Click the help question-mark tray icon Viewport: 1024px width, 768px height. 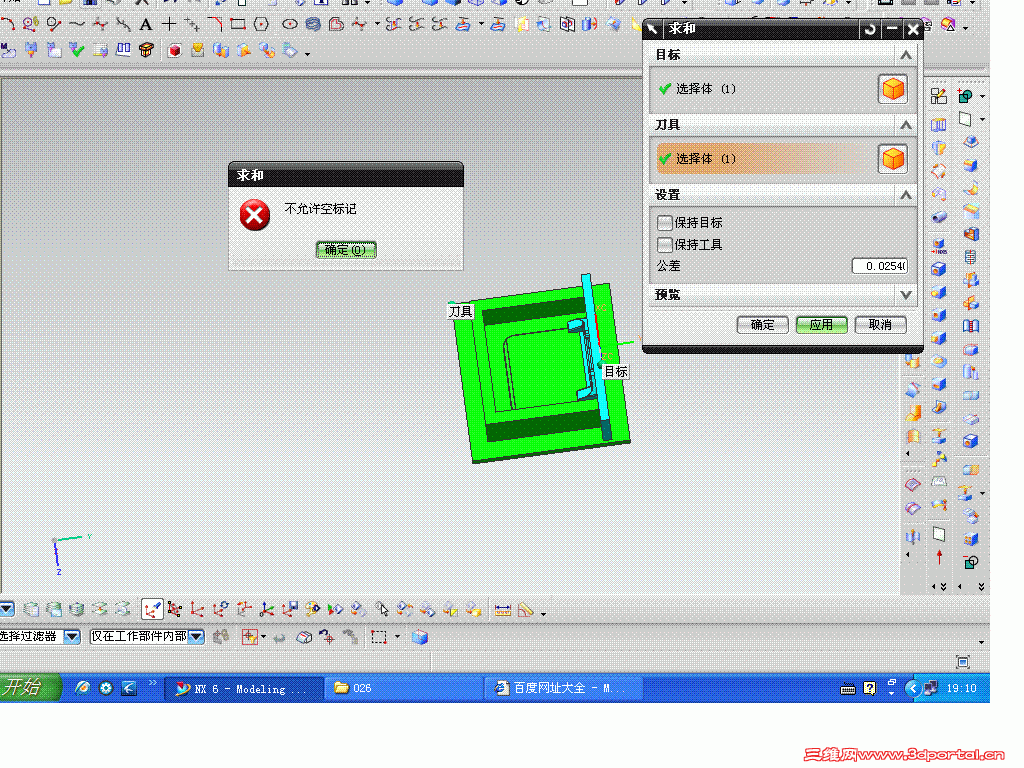pyautogui.click(x=870, y=688)
